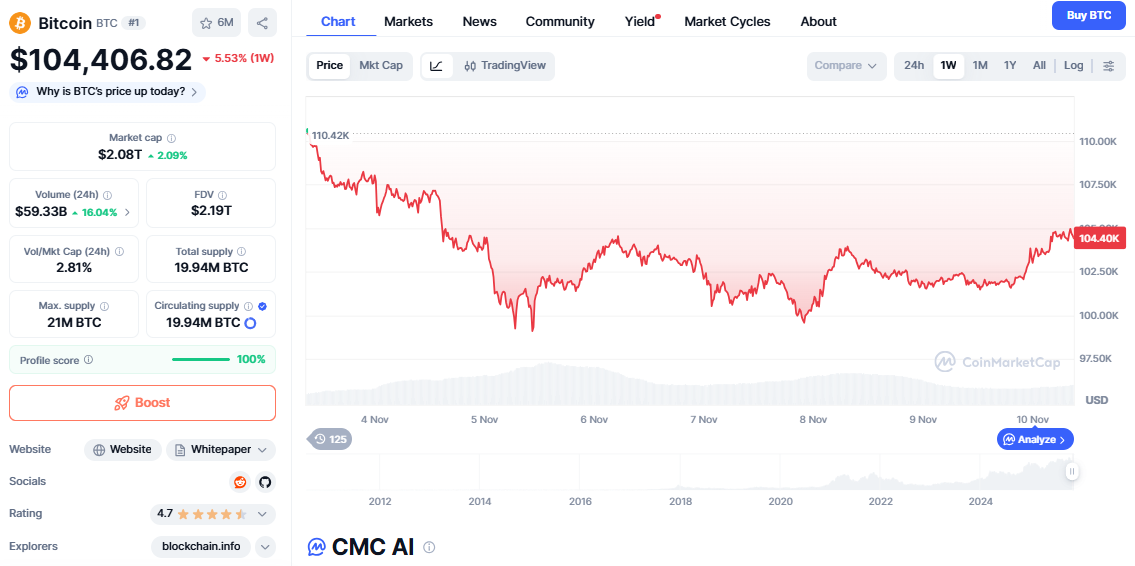Open the Reddit social icon
Viewport: 1135px width, 566px height.
(240, 482)
